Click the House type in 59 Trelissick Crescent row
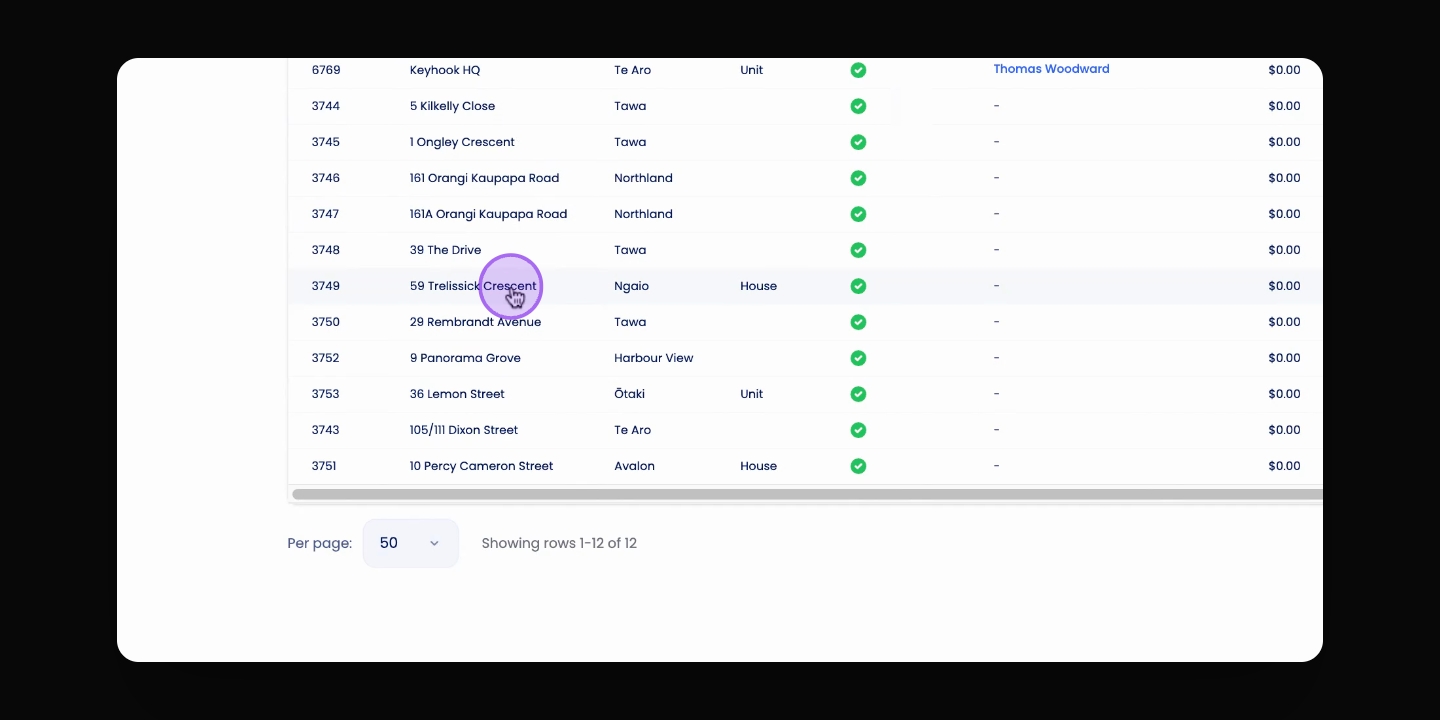 click(x=758, y=286)
